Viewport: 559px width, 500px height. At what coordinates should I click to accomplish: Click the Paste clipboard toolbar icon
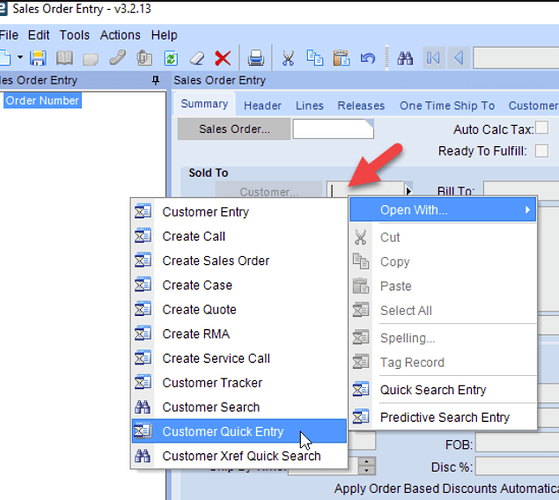point(341,58)
